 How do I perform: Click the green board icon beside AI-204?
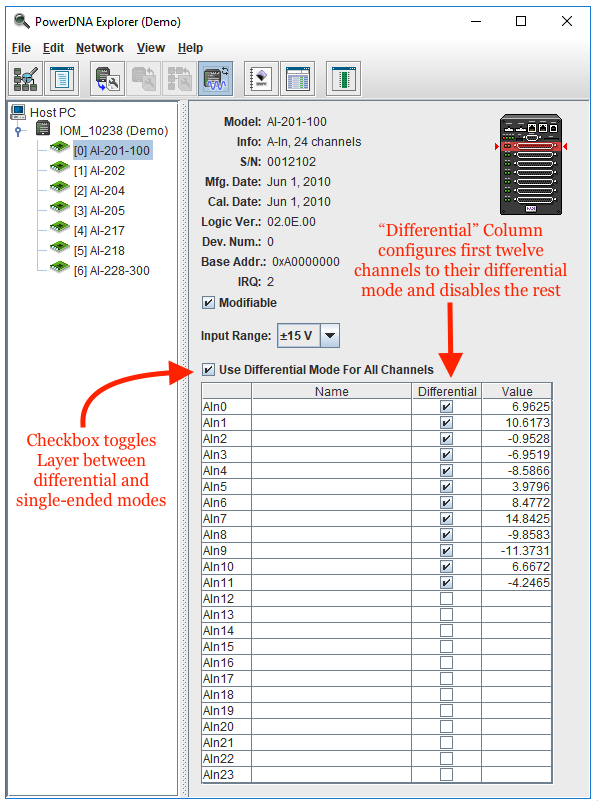point(60,187)
